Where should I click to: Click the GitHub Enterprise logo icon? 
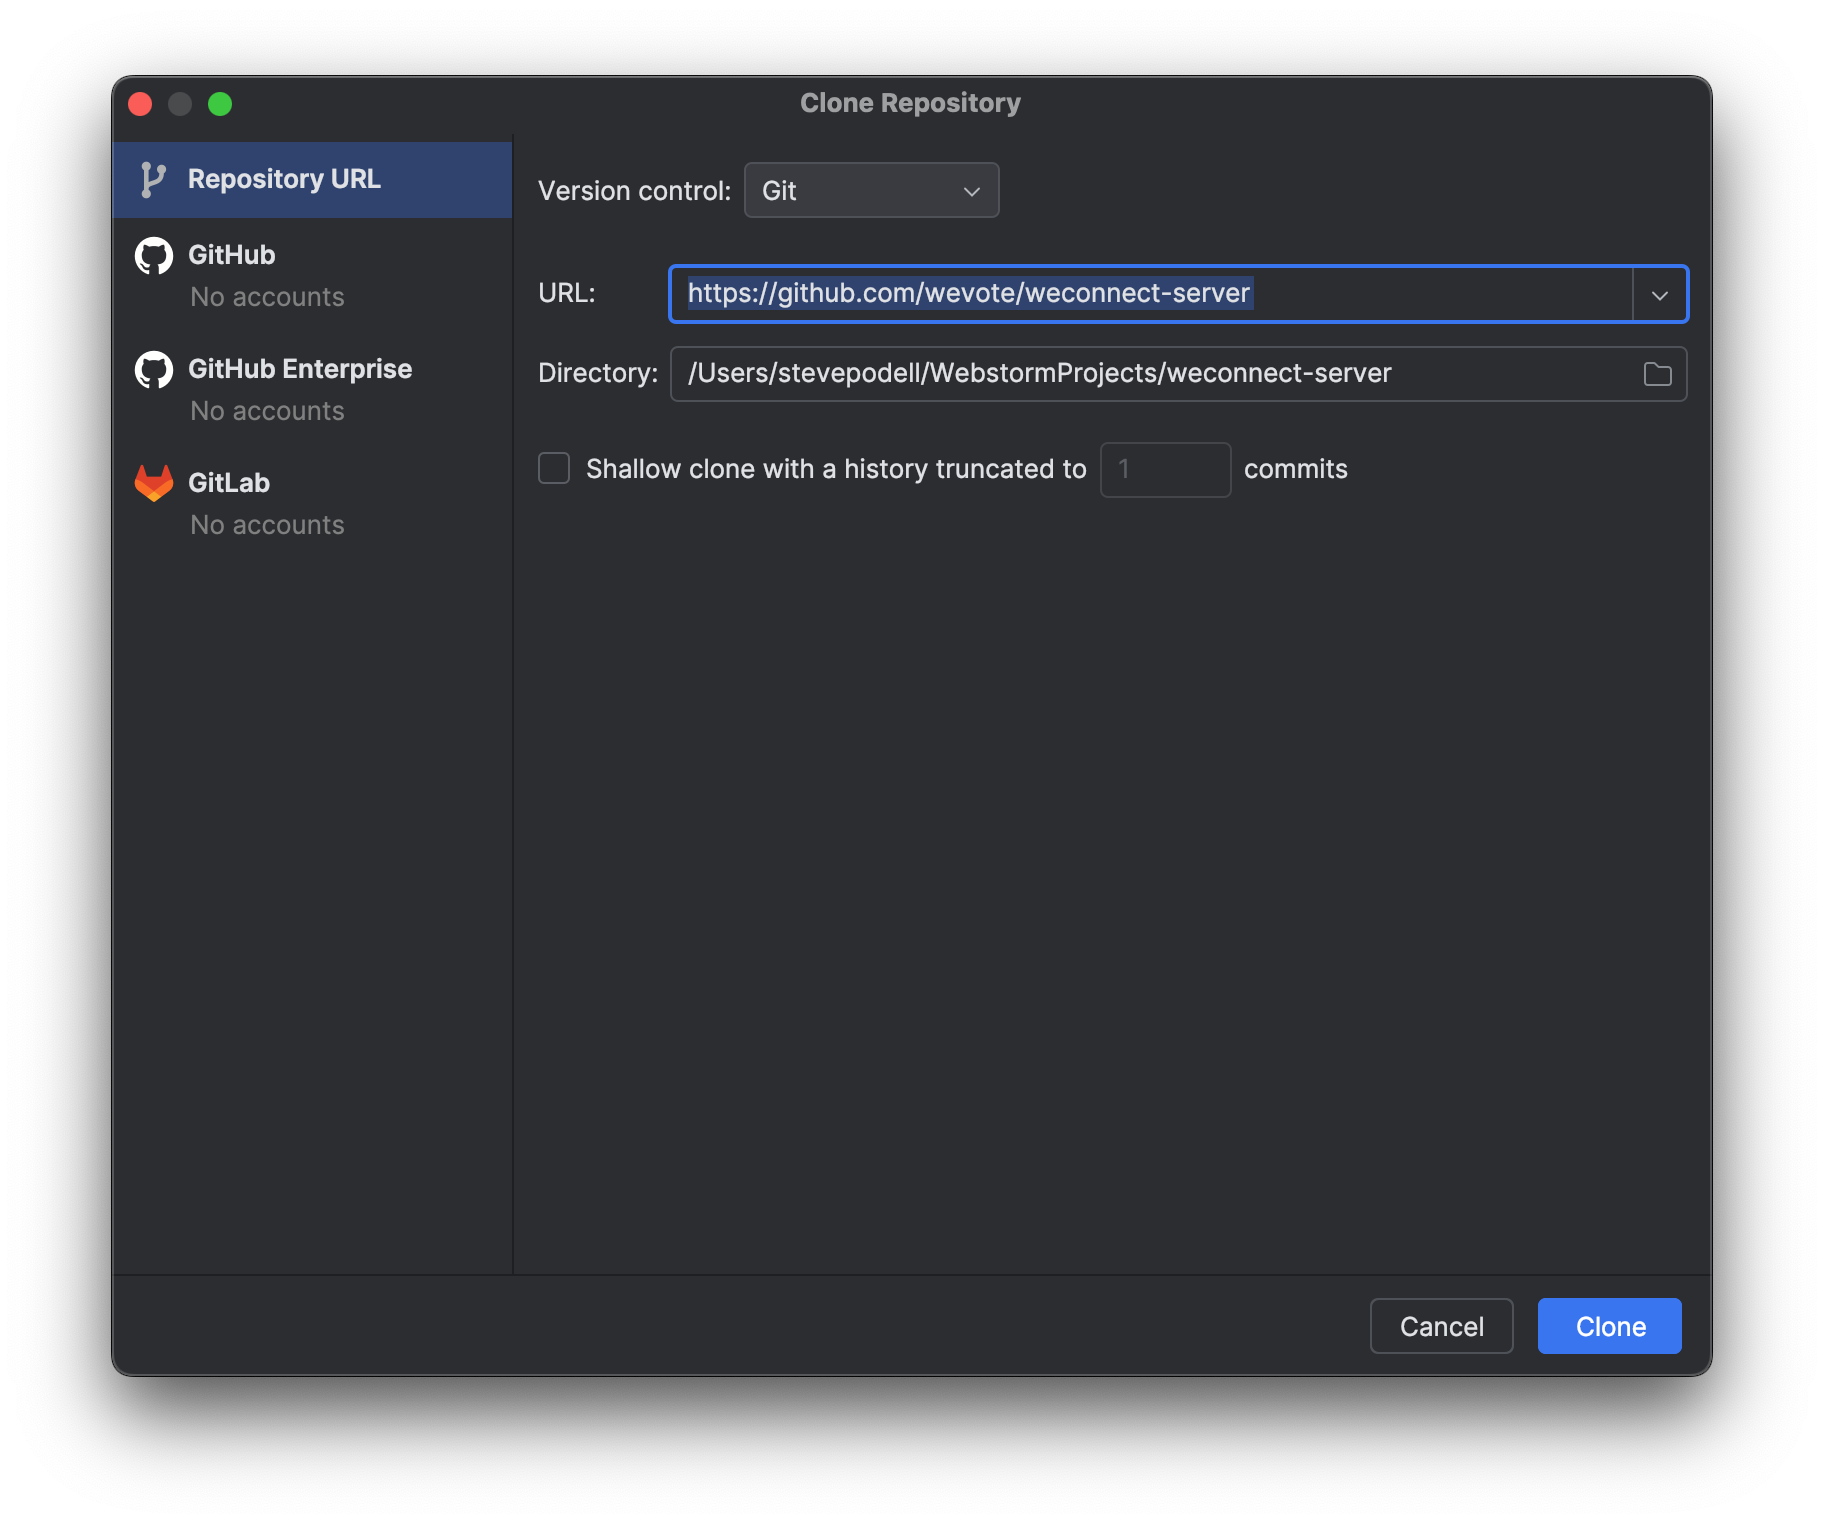tap(154, 370)
